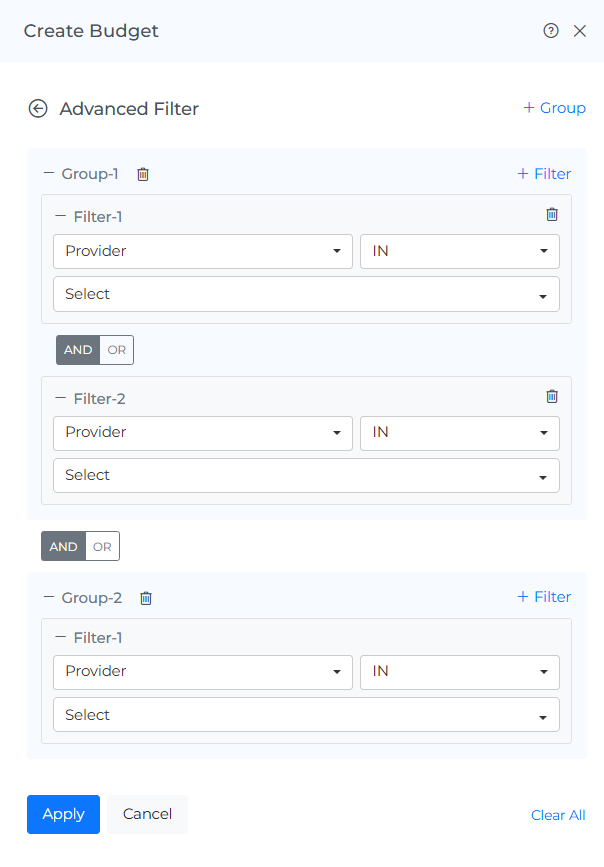Collapse Group-1 with the minus icon
The image size is (604, 867).
tap(49, 173)
